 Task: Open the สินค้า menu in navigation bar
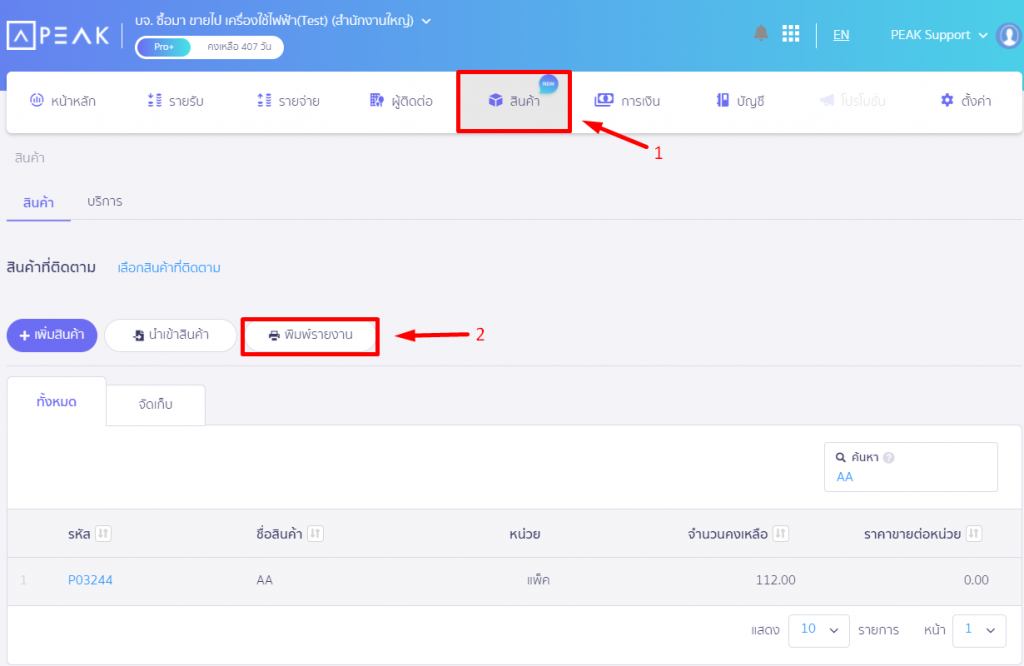click(x=514, y=101)
